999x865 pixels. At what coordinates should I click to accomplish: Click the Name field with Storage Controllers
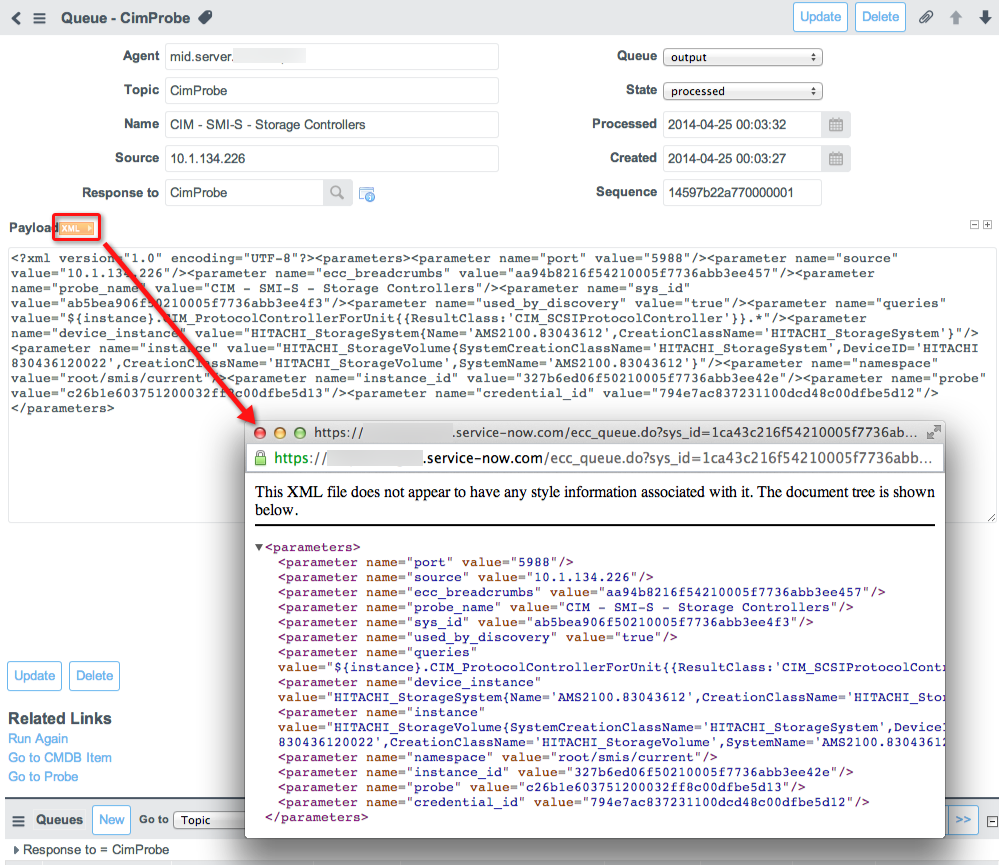(331, 125)
